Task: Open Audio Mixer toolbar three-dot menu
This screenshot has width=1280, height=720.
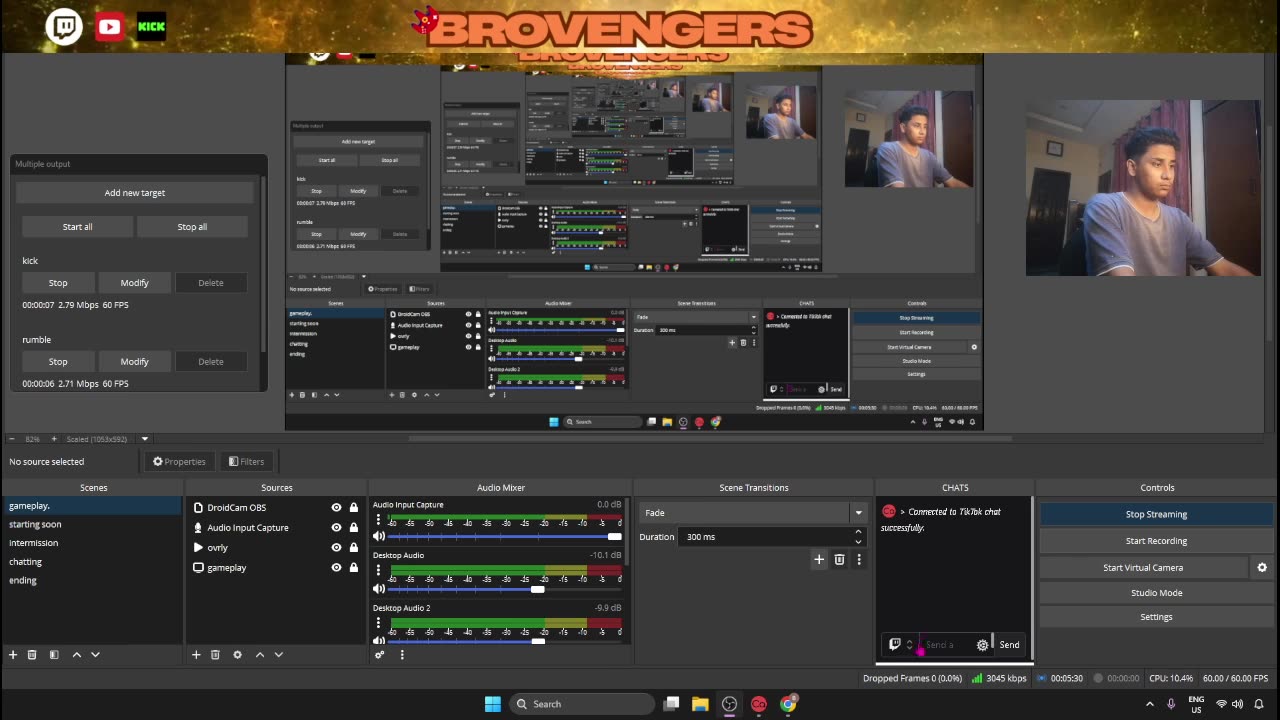Action: tap(402, 655)
